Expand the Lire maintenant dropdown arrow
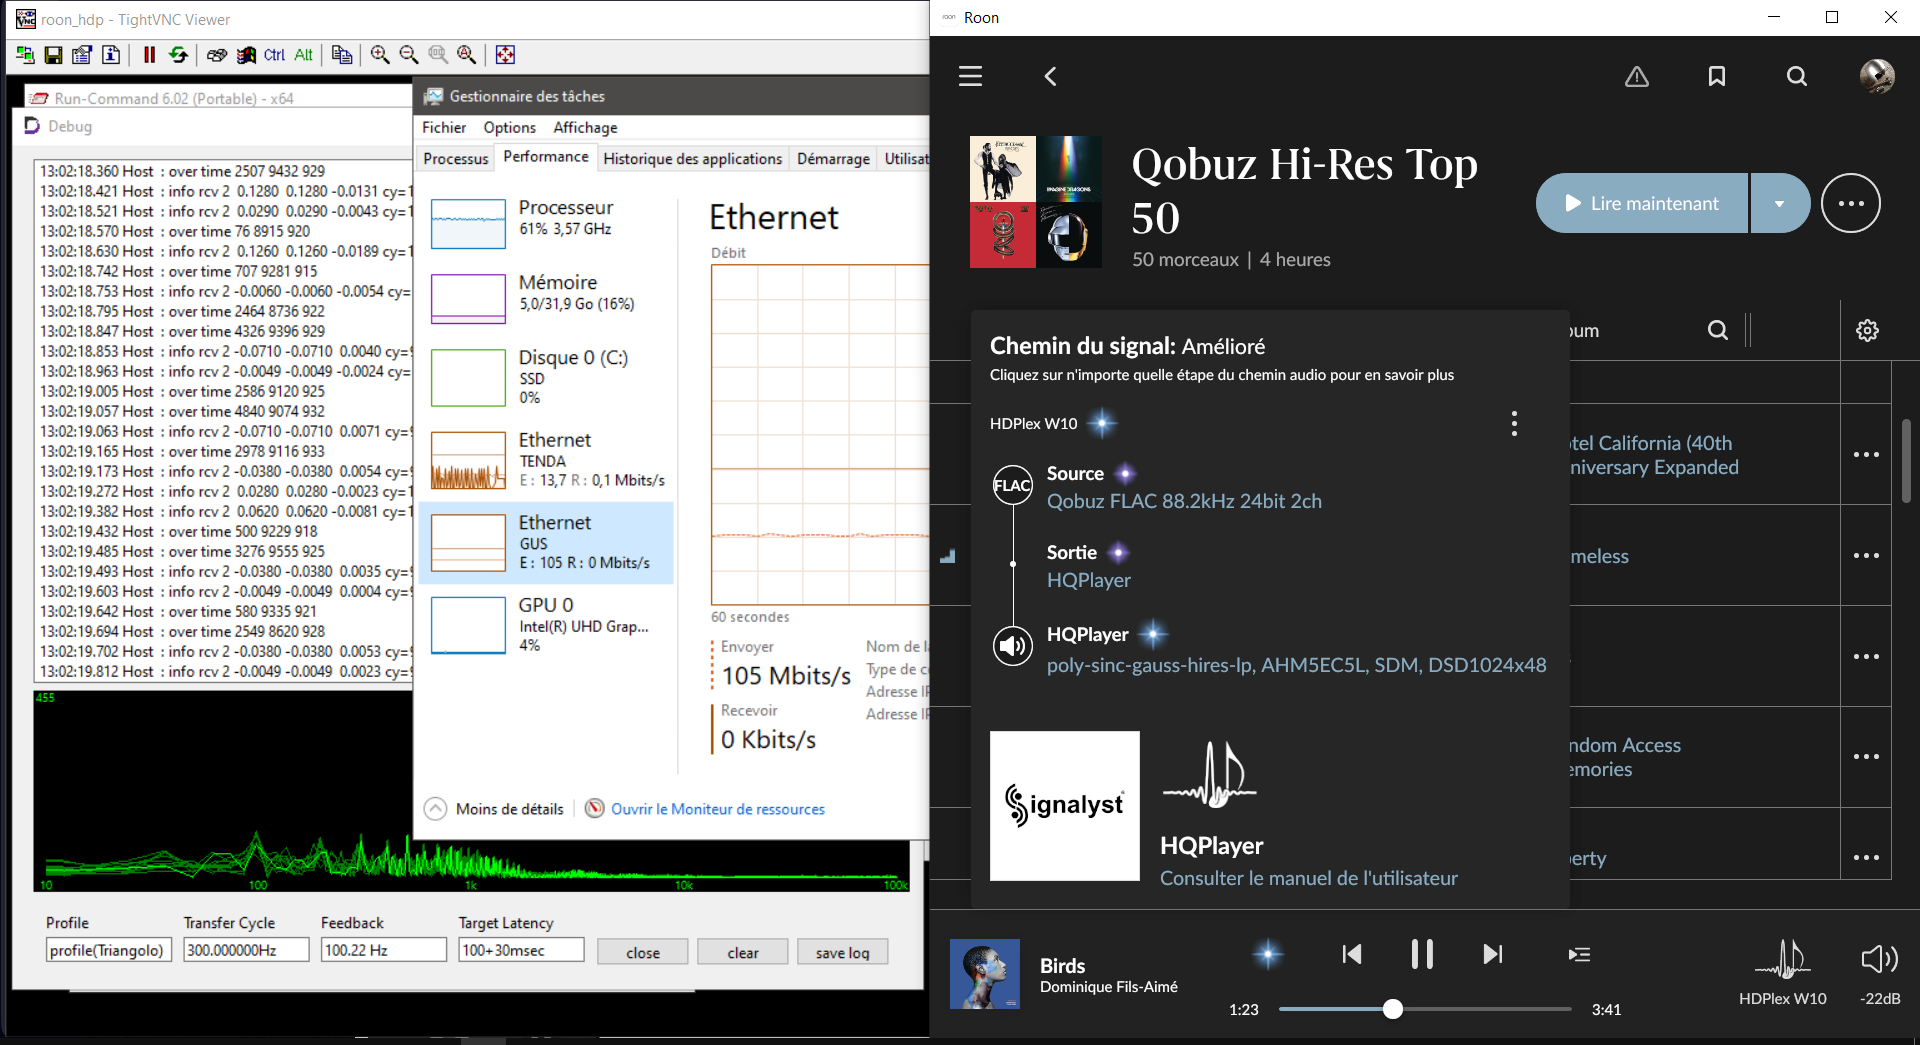The width and height of the screenshot is (1920, 1045). pyautogui.click(x=1780, y=203)
